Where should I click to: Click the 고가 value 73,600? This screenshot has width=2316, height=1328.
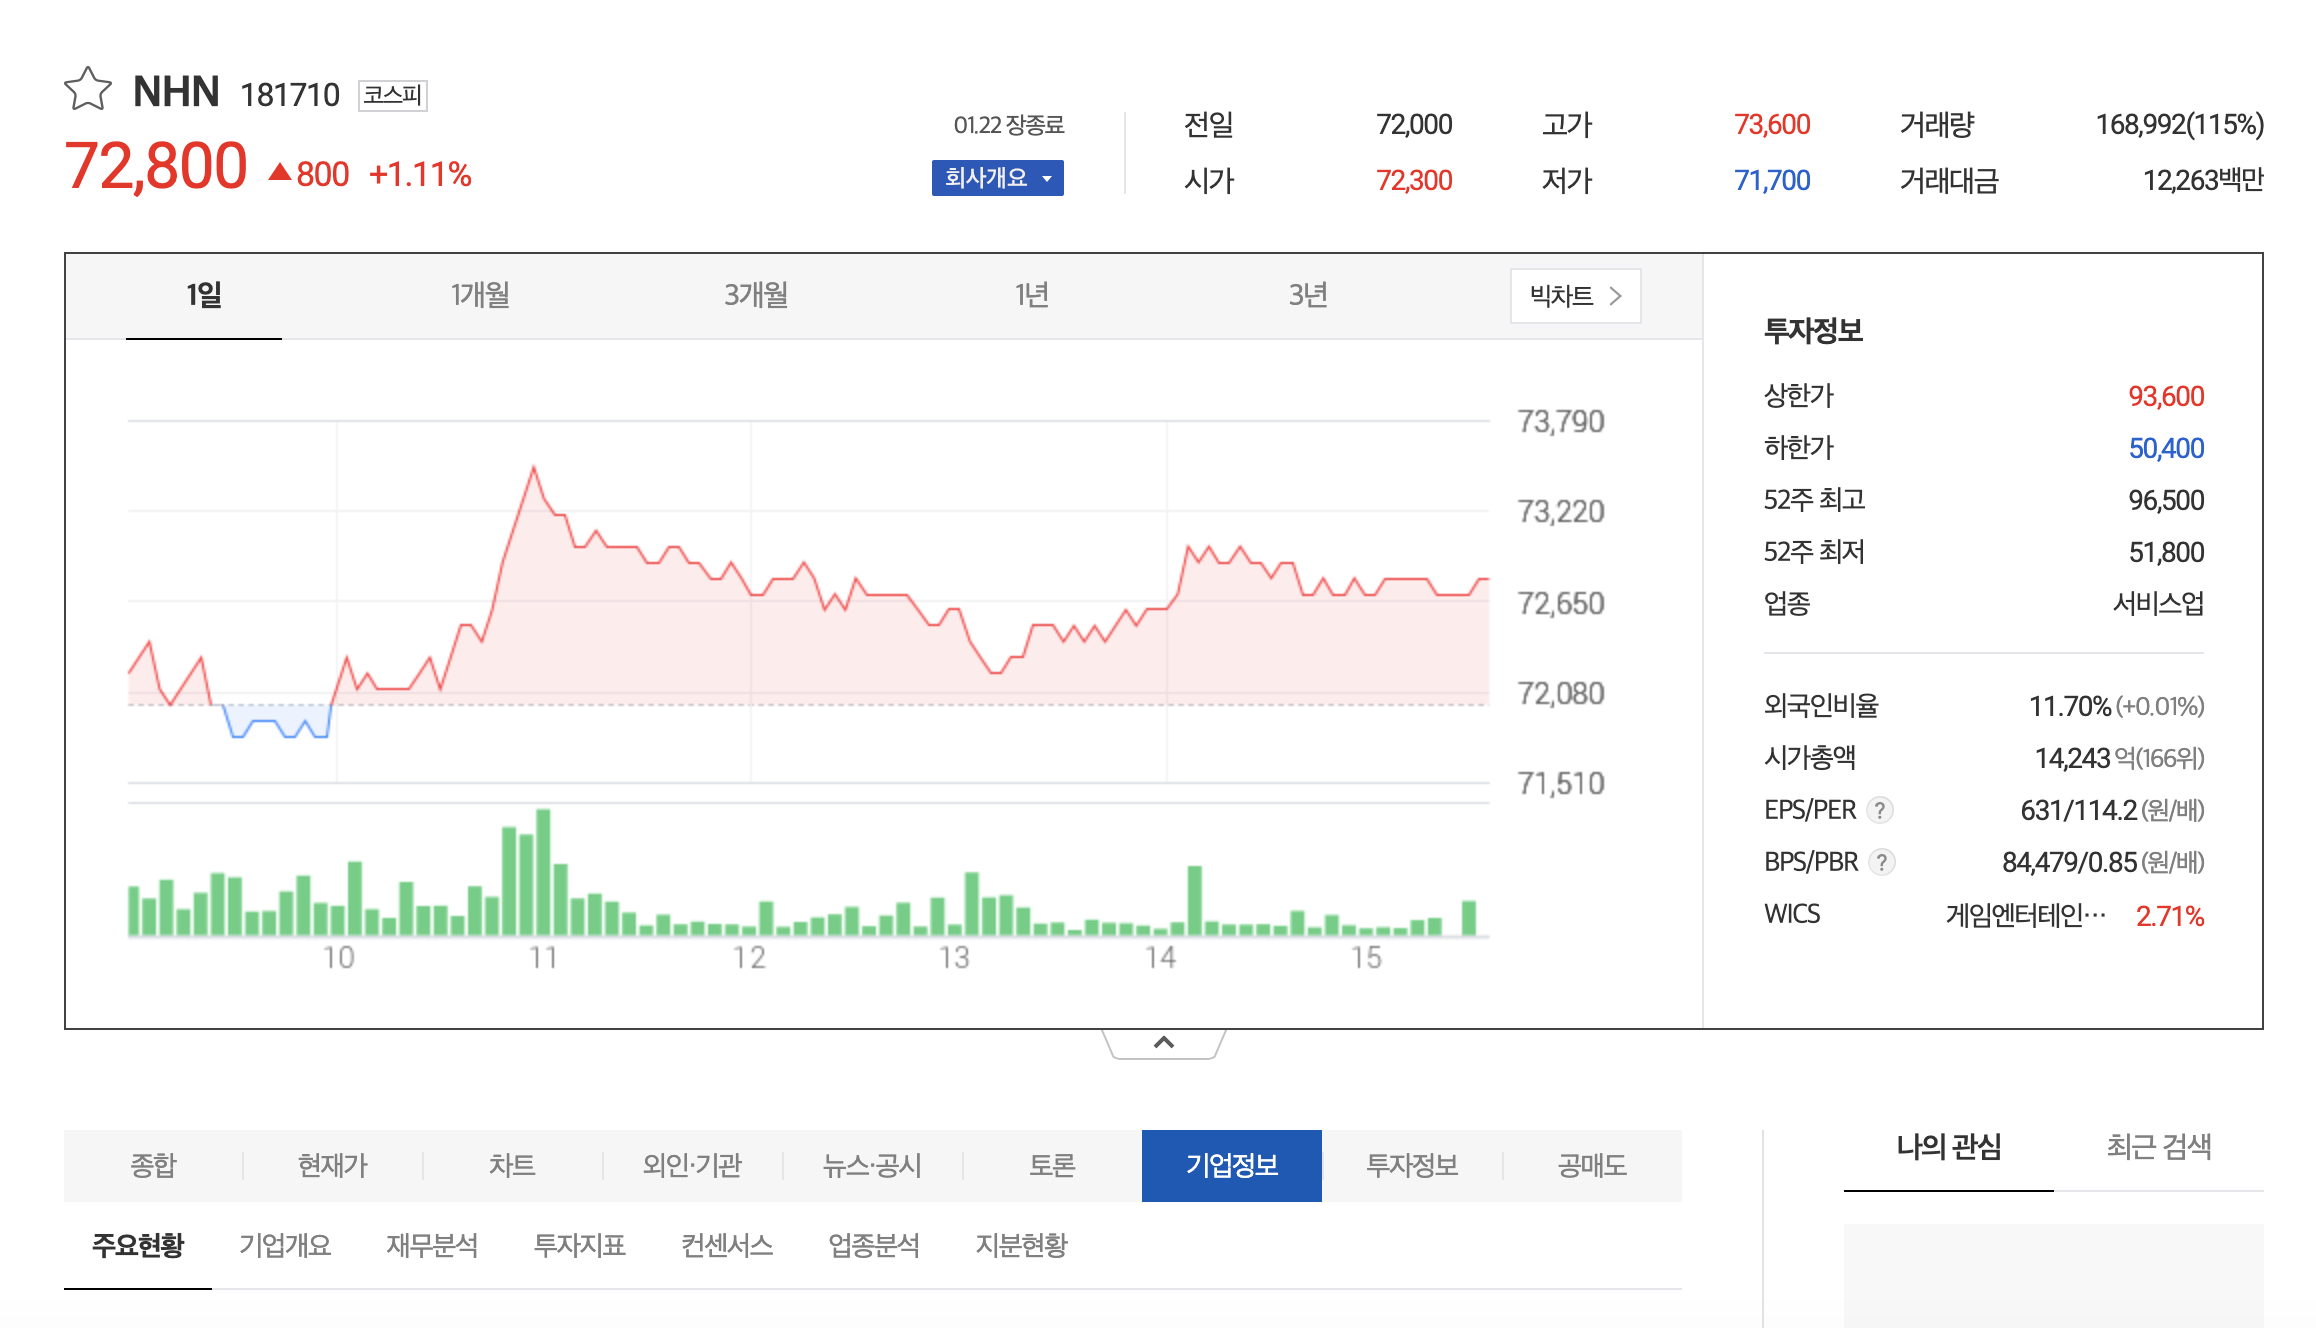tap(1772, 125)
